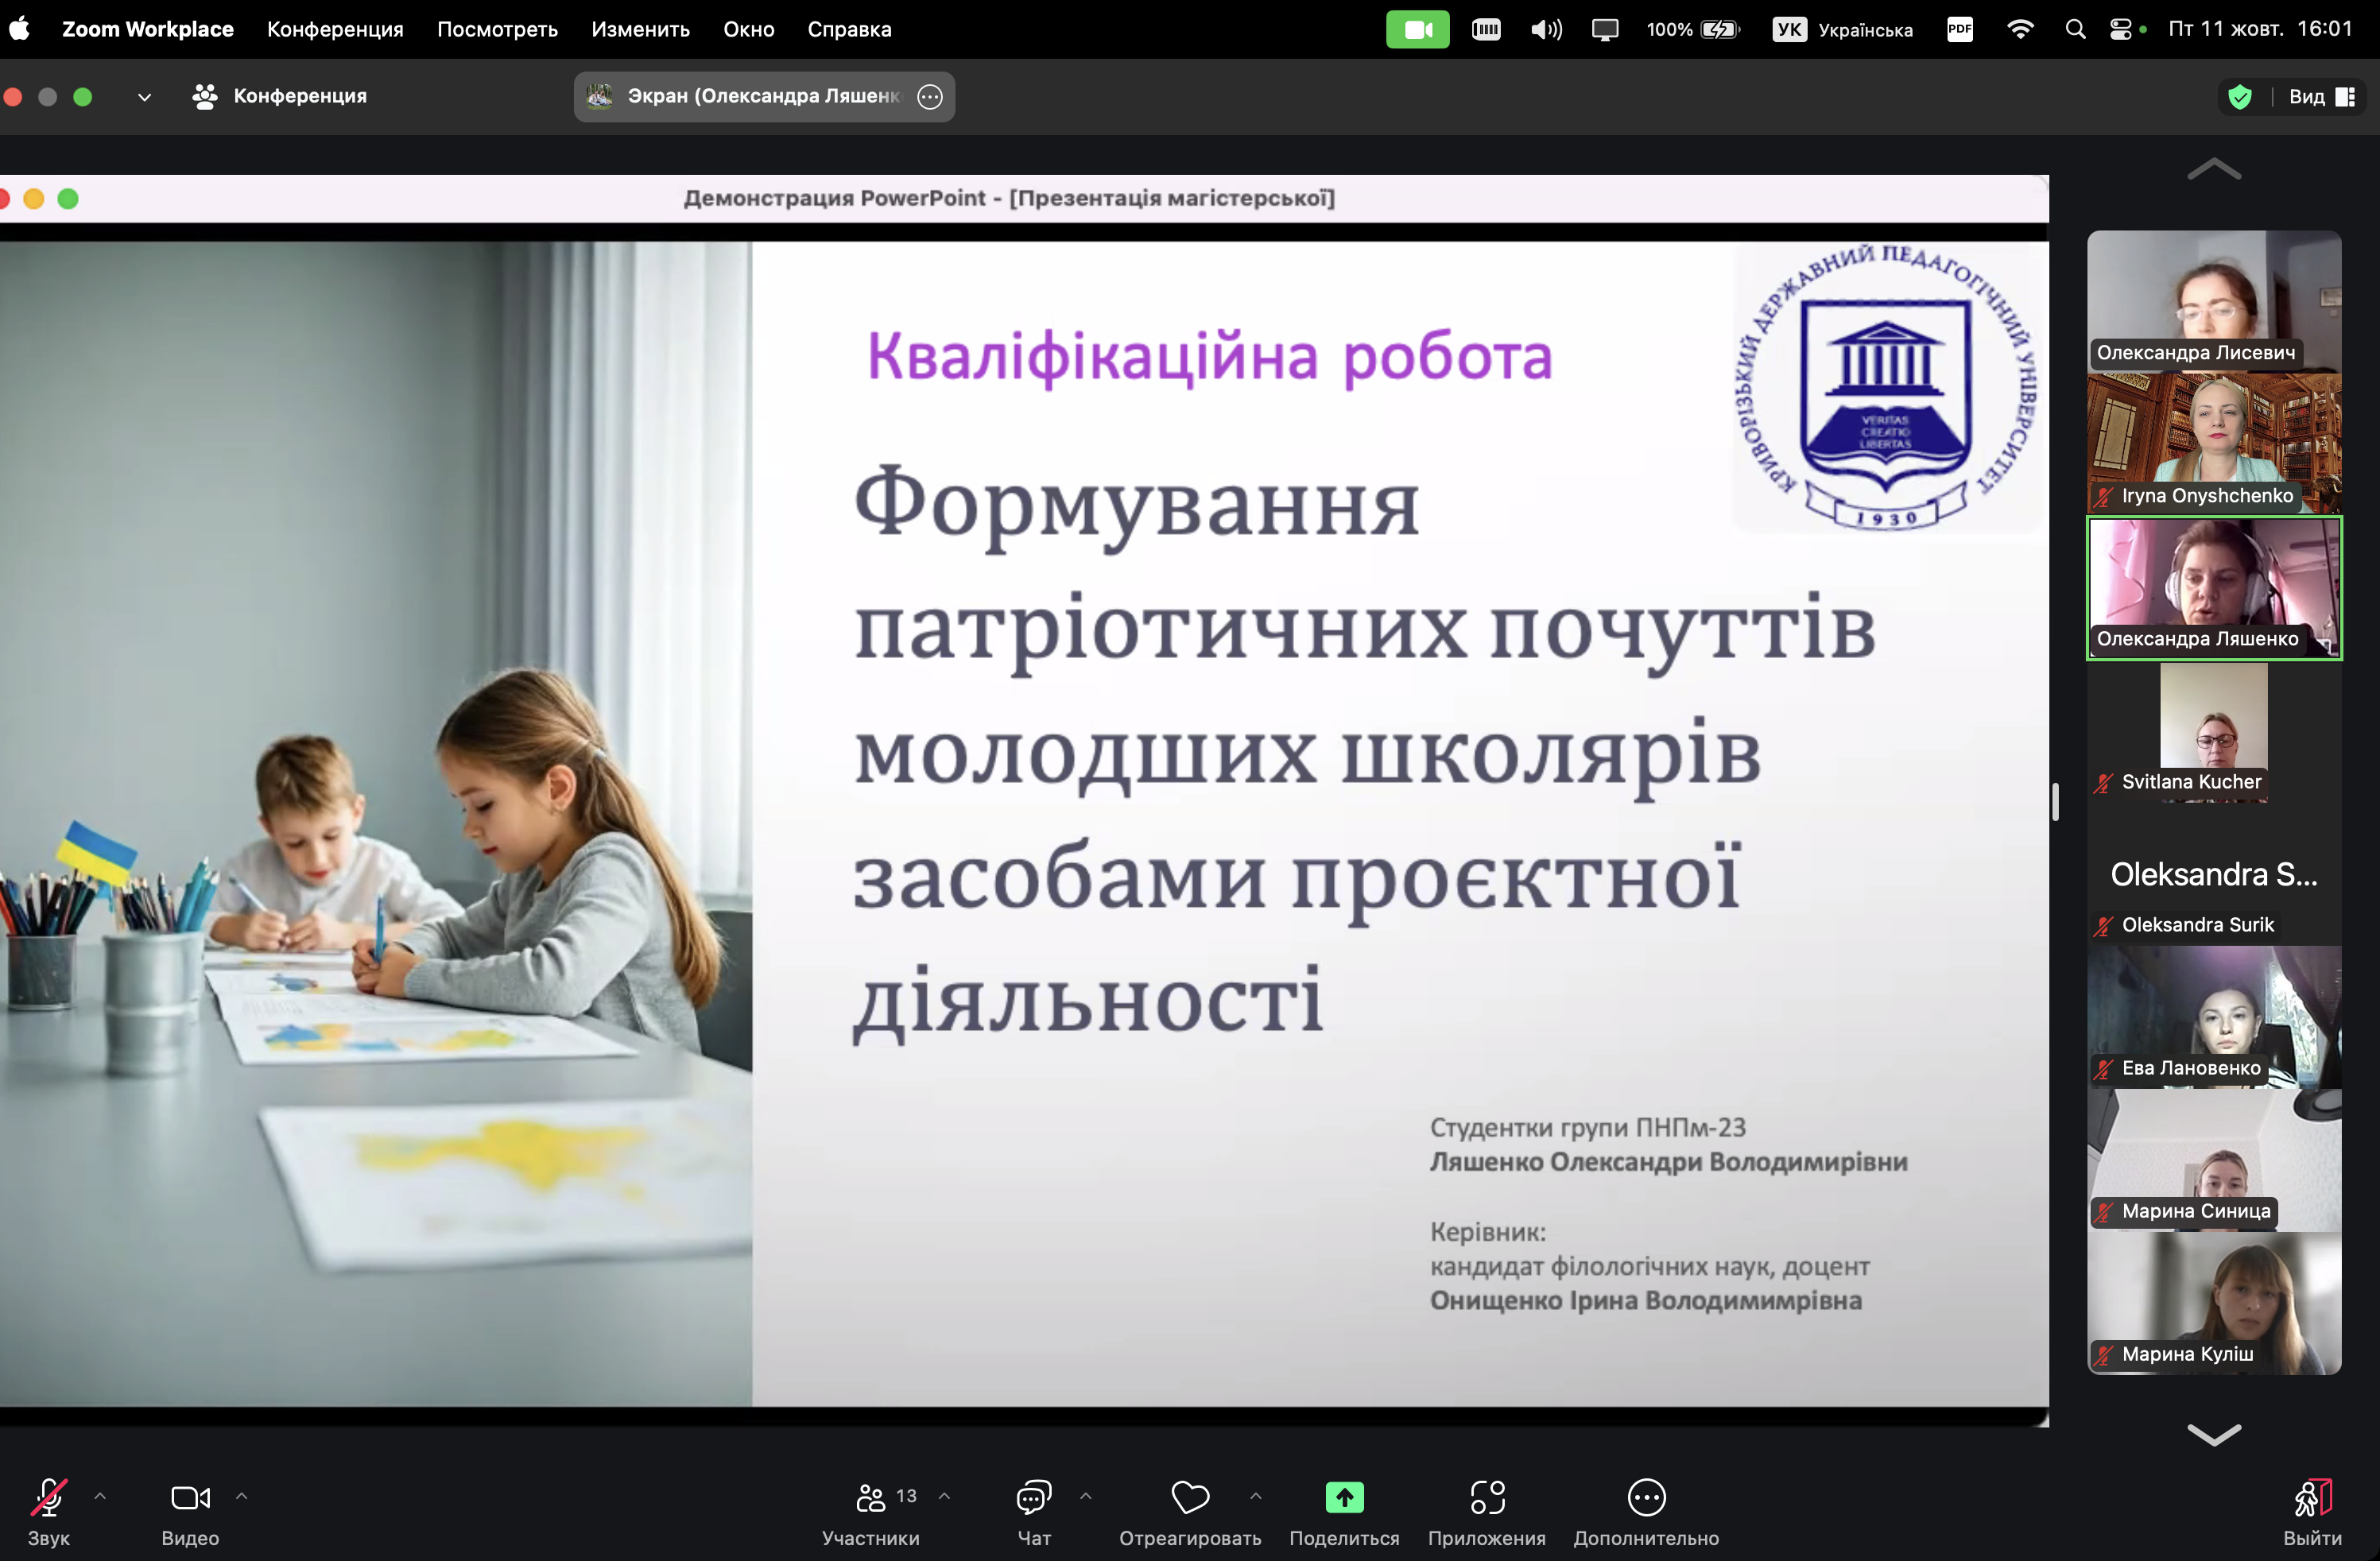Expand the dropdown chevron beside window controls

144,97
